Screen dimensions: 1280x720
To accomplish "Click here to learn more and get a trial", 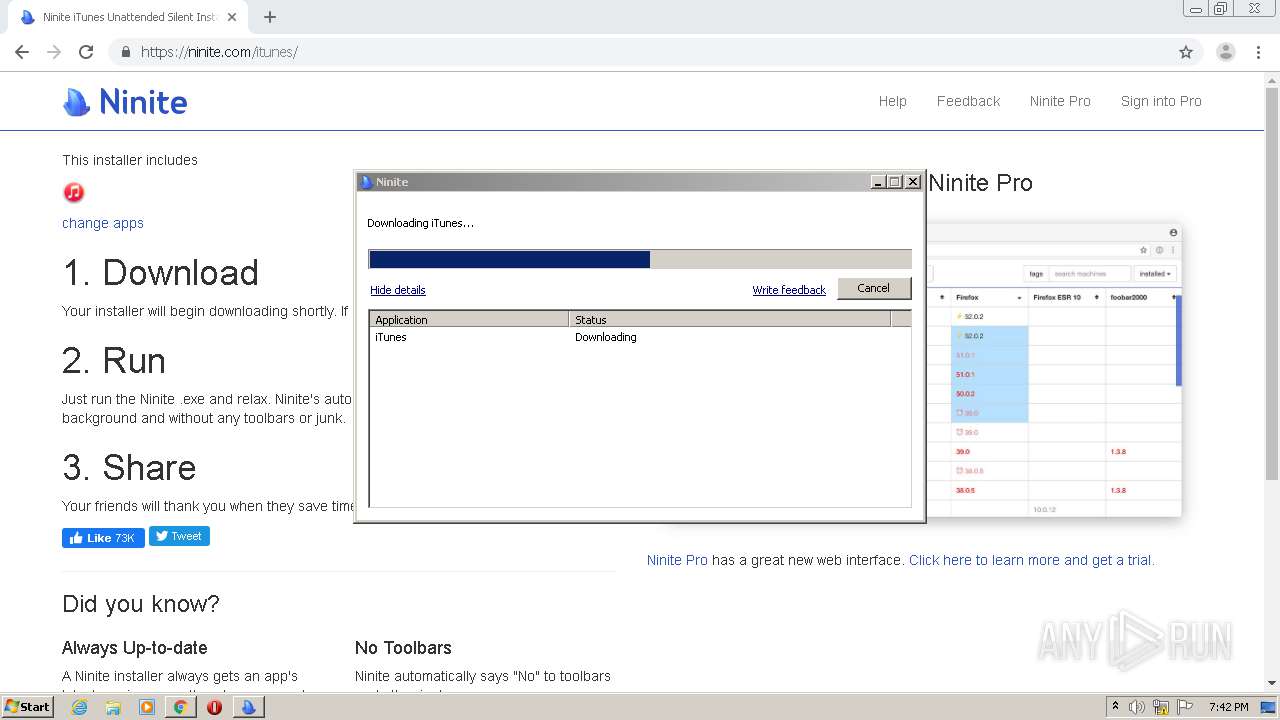I will pos(1031,560).
